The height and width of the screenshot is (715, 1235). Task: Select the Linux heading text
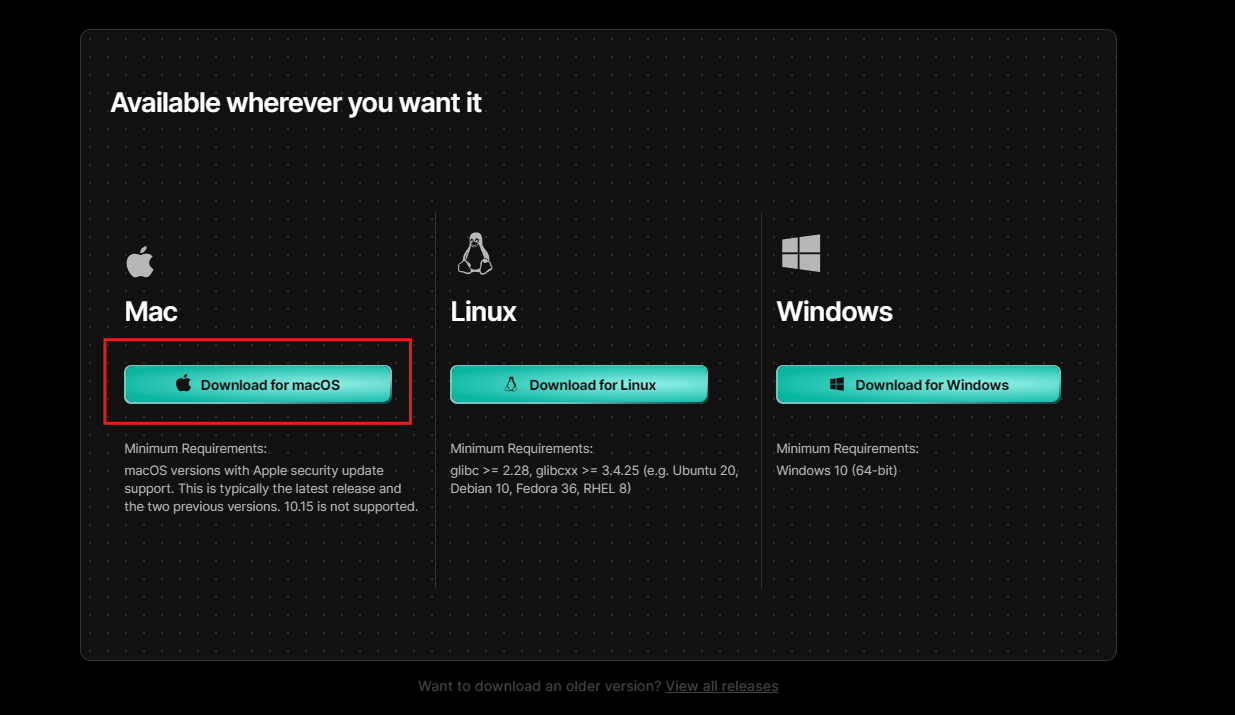pos(483,311)
